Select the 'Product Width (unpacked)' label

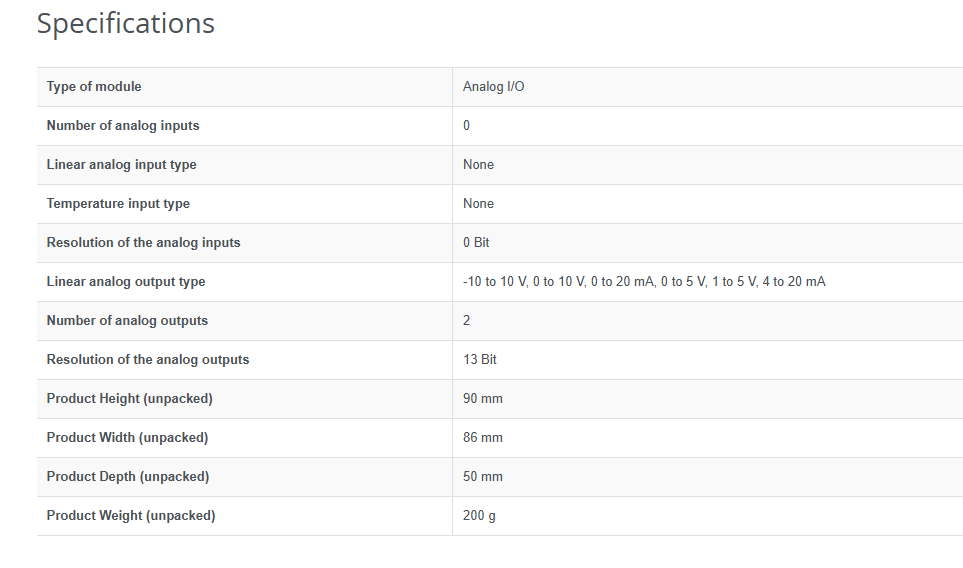(127, 438)
